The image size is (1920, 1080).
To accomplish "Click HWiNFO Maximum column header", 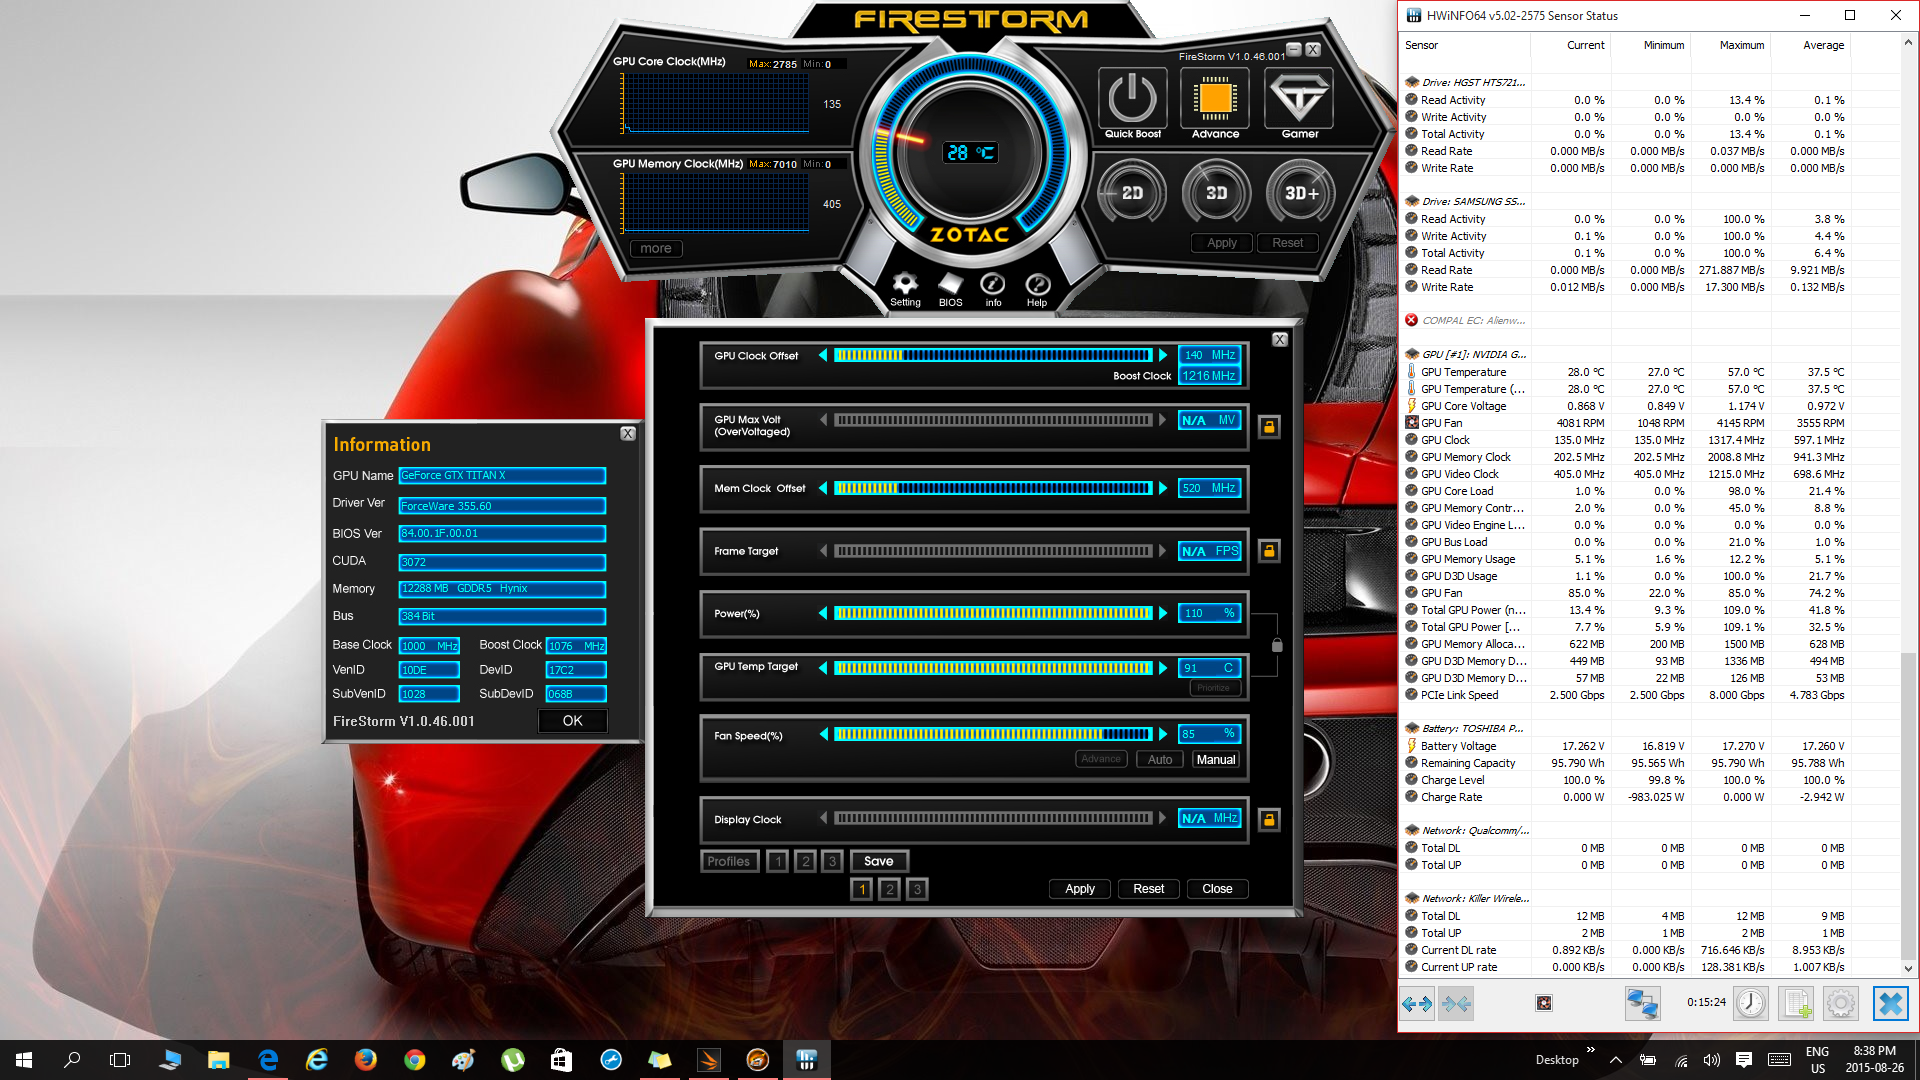I will point(1741,45).
